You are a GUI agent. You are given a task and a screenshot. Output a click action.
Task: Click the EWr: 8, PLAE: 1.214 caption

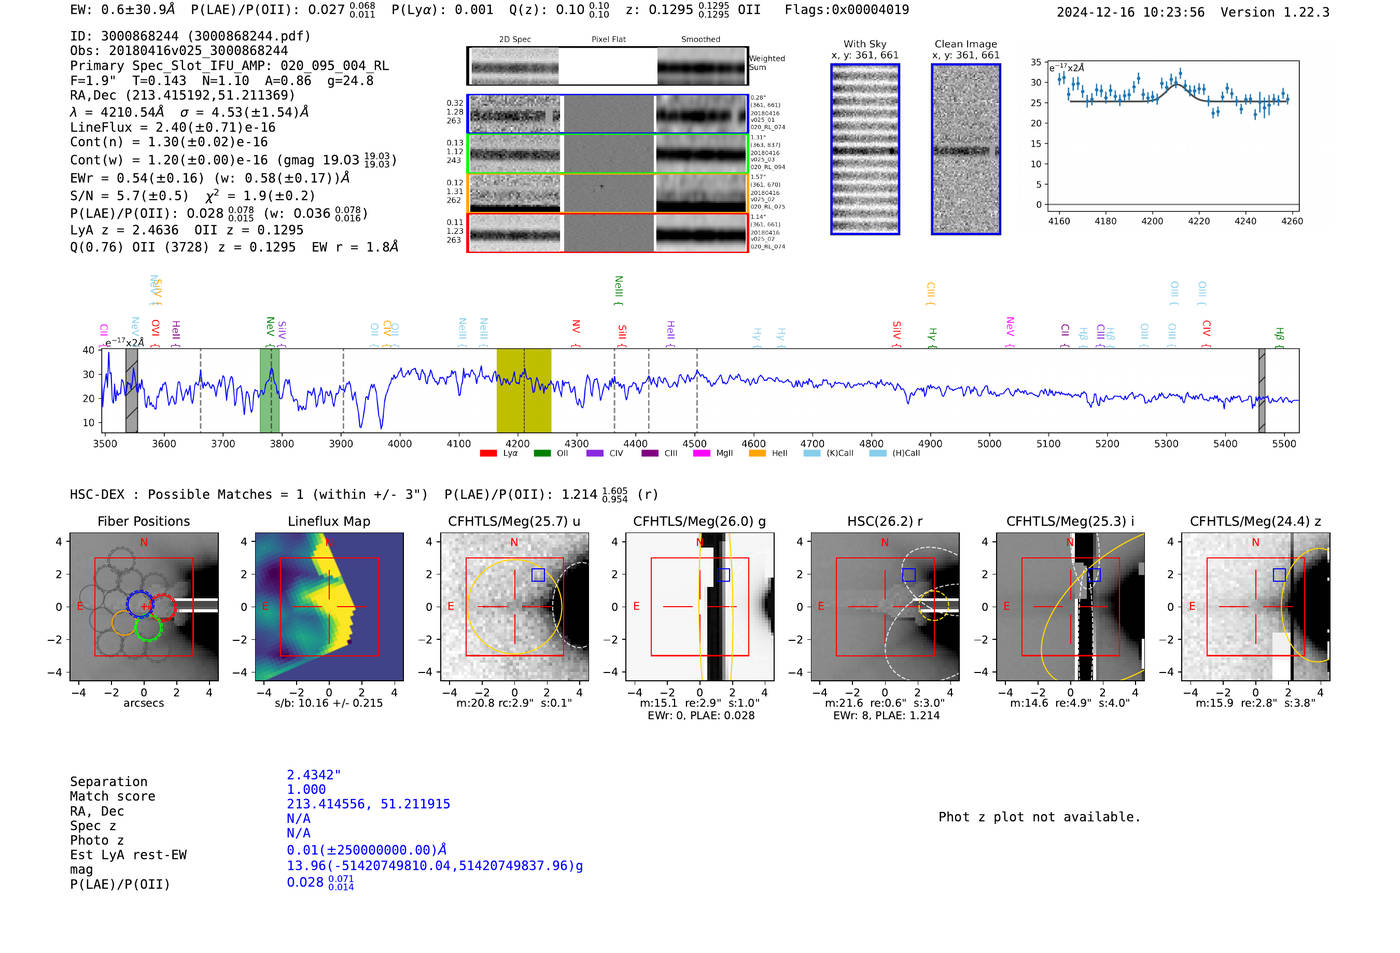pos(886,716)
